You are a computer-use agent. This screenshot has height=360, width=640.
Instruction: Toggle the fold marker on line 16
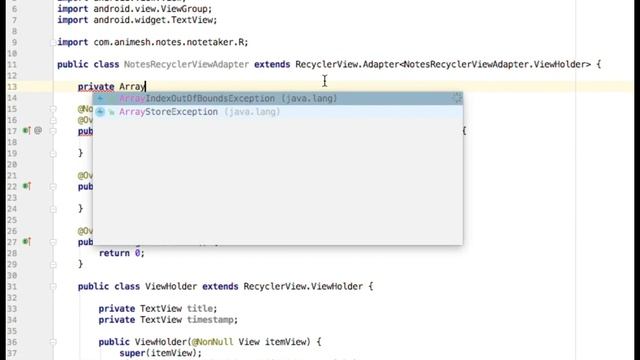click(53, 120)
